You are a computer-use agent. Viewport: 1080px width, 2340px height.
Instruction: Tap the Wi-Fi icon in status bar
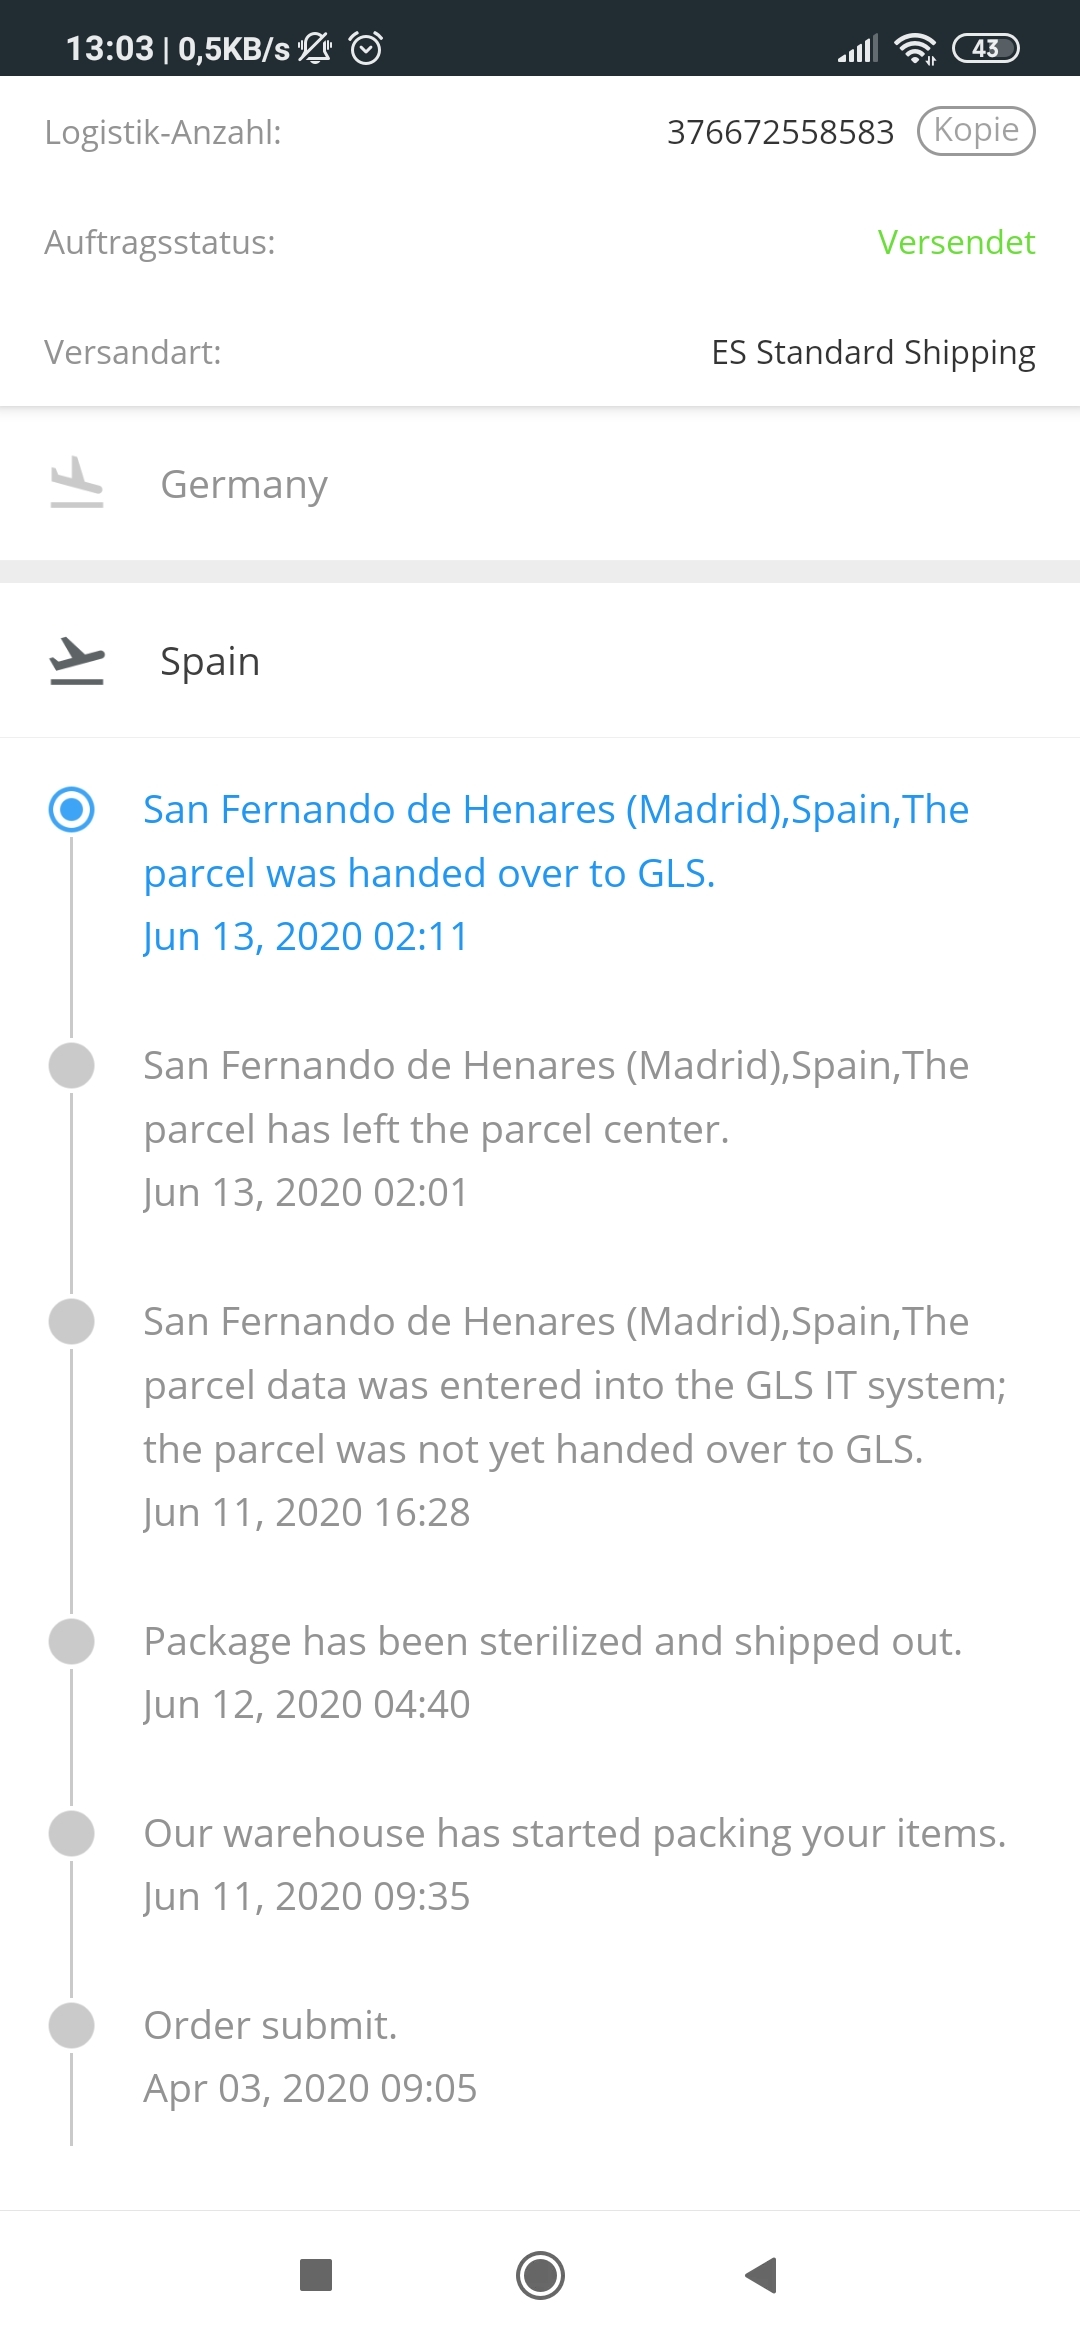[915, 48]
